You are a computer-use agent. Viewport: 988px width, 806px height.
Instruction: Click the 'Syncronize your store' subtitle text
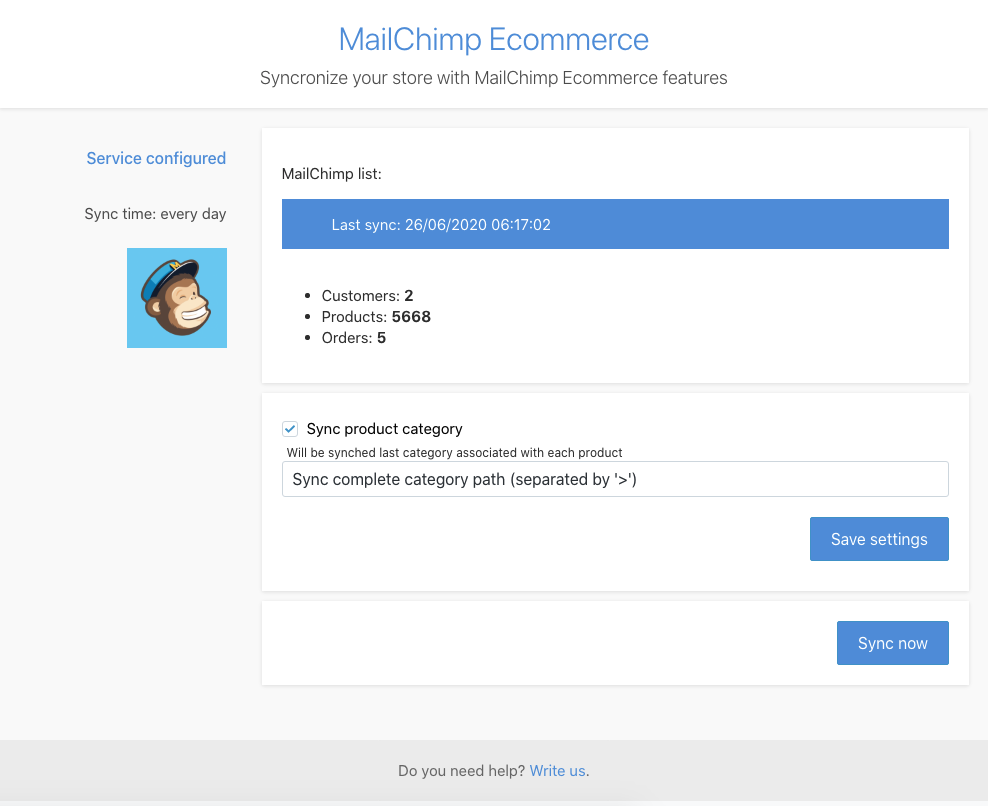[x=493, y=78]
